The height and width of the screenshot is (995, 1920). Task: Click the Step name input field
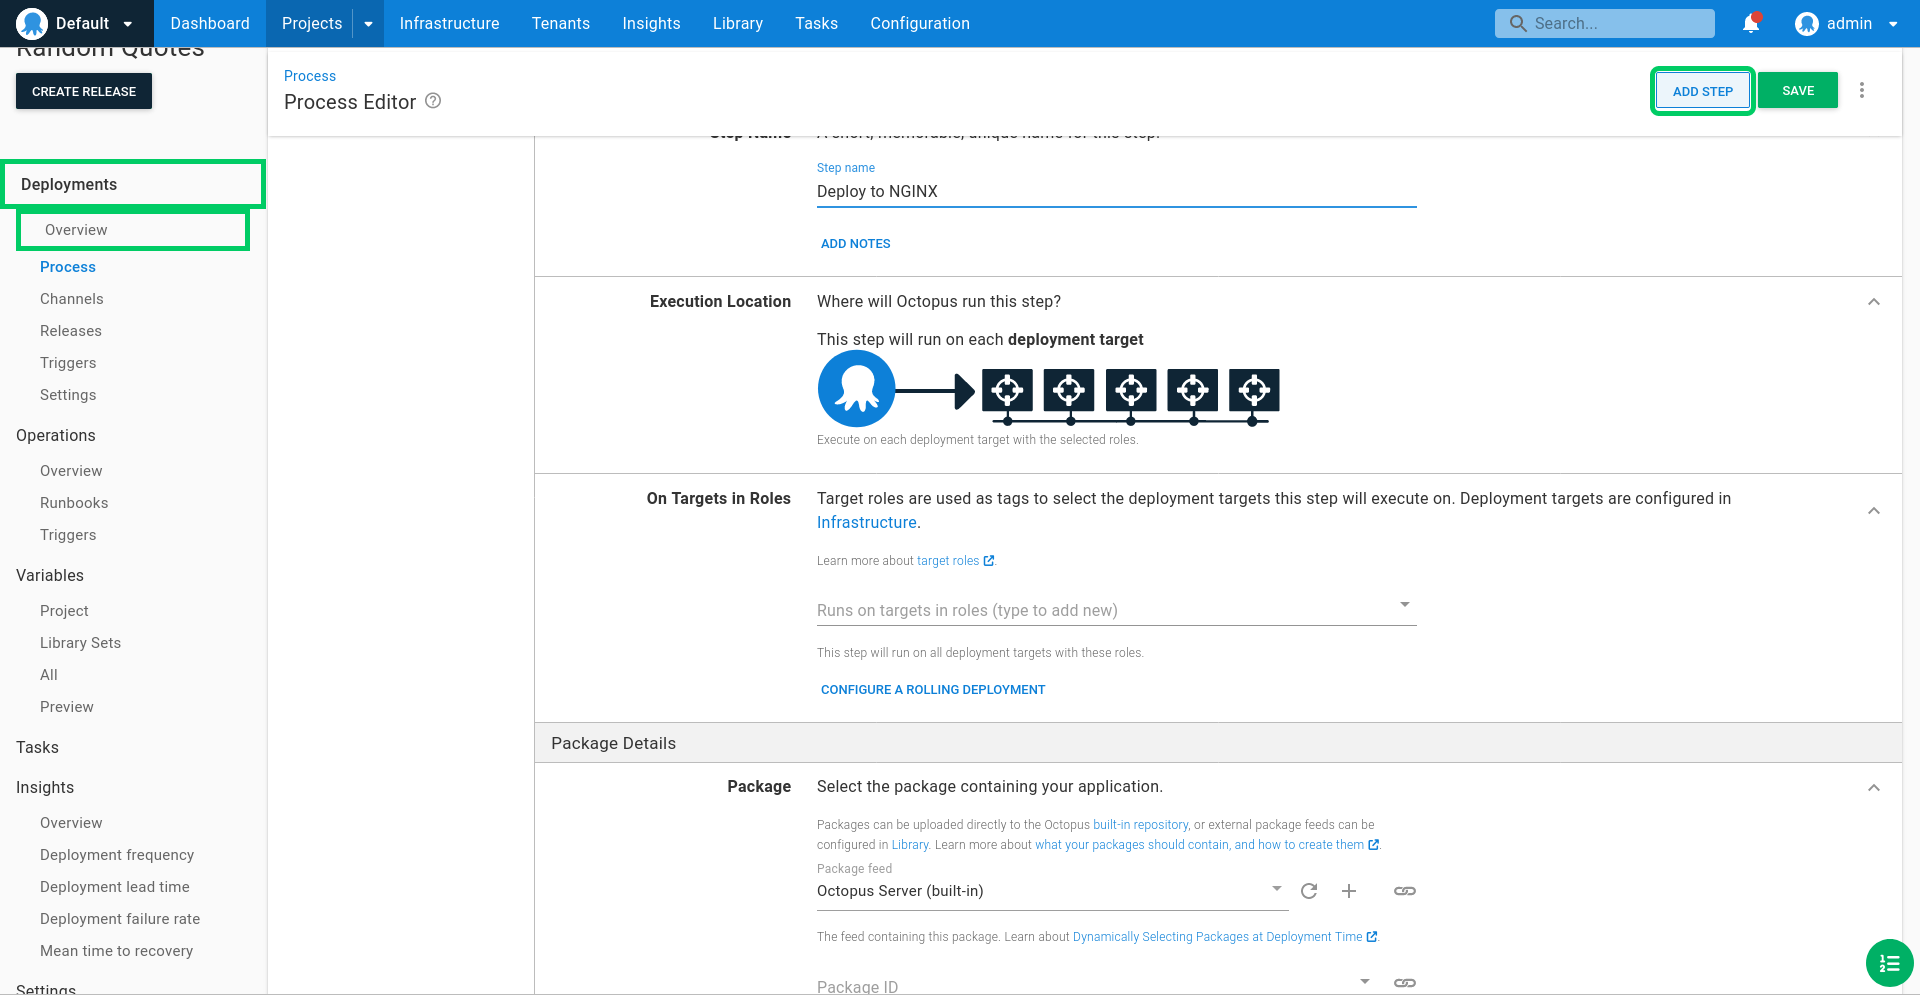pyautogui.click(x=1117, y=192)
